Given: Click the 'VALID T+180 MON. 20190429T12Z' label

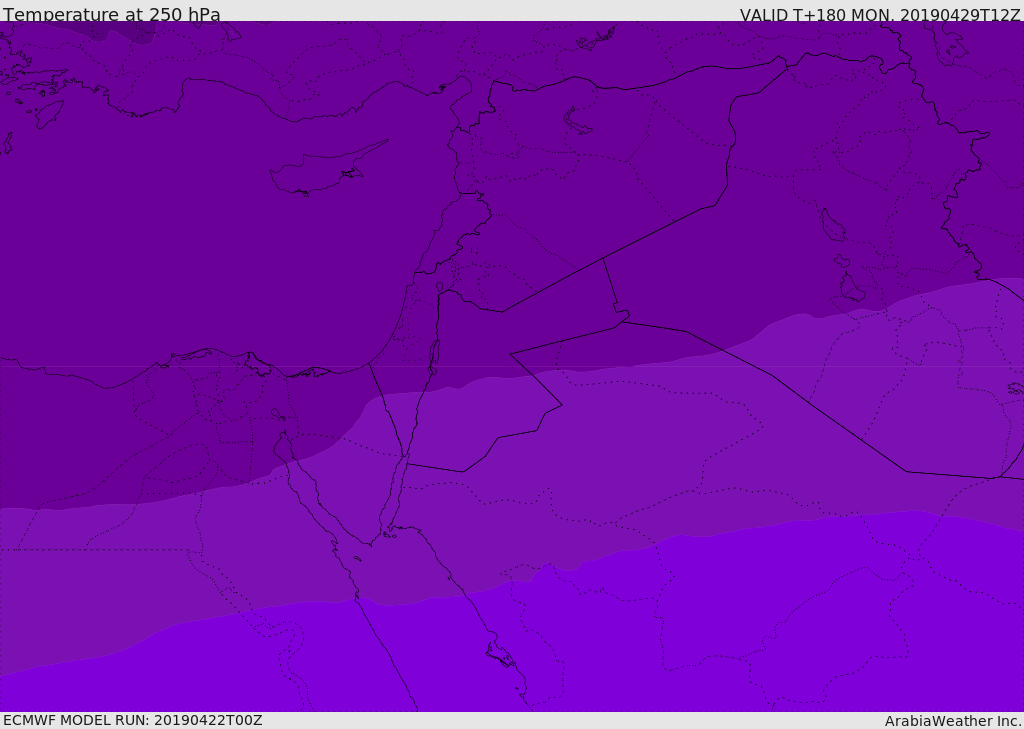Looking at the screenshot, I should (880, 15).
